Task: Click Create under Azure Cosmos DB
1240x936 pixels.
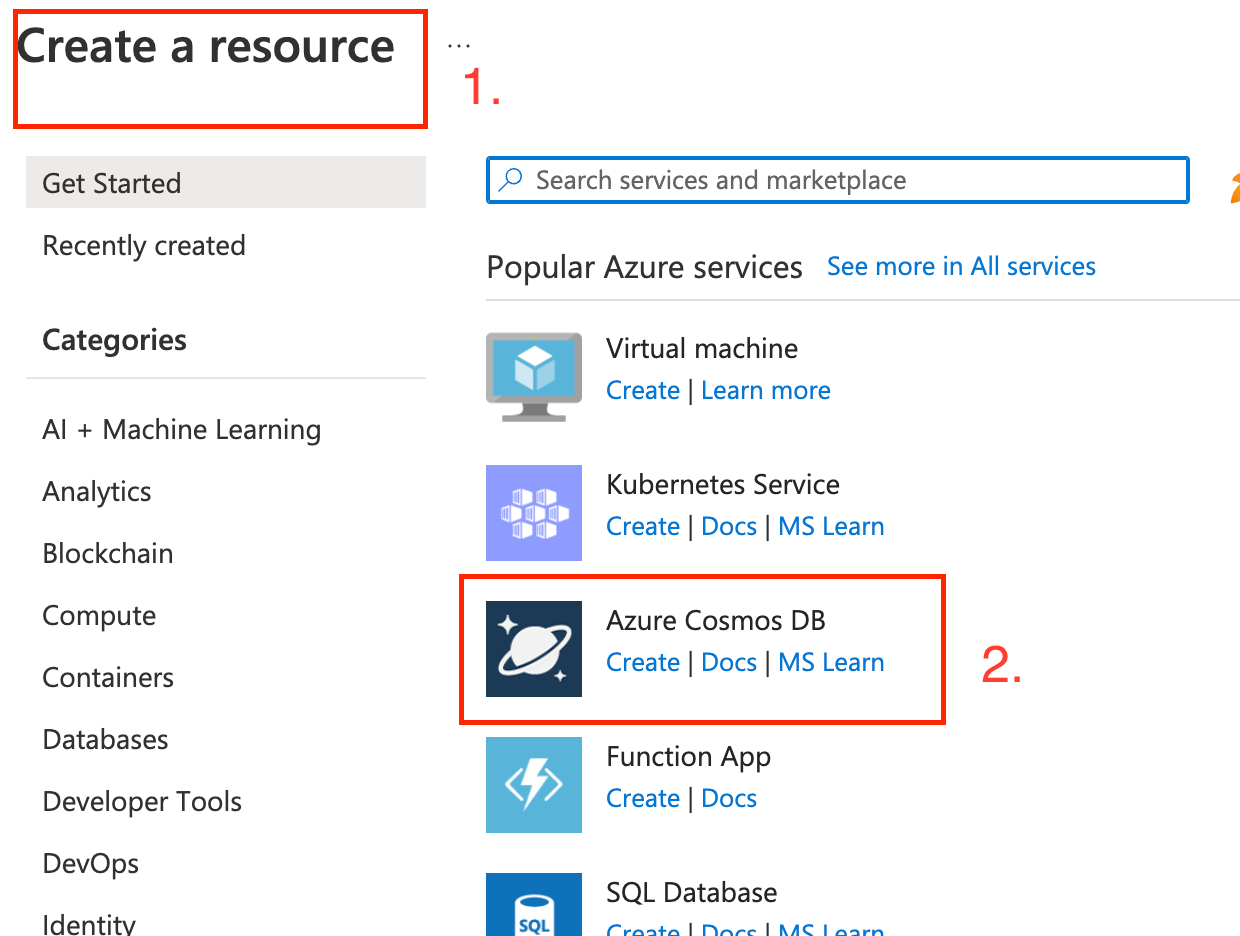Action: (643, 662)
